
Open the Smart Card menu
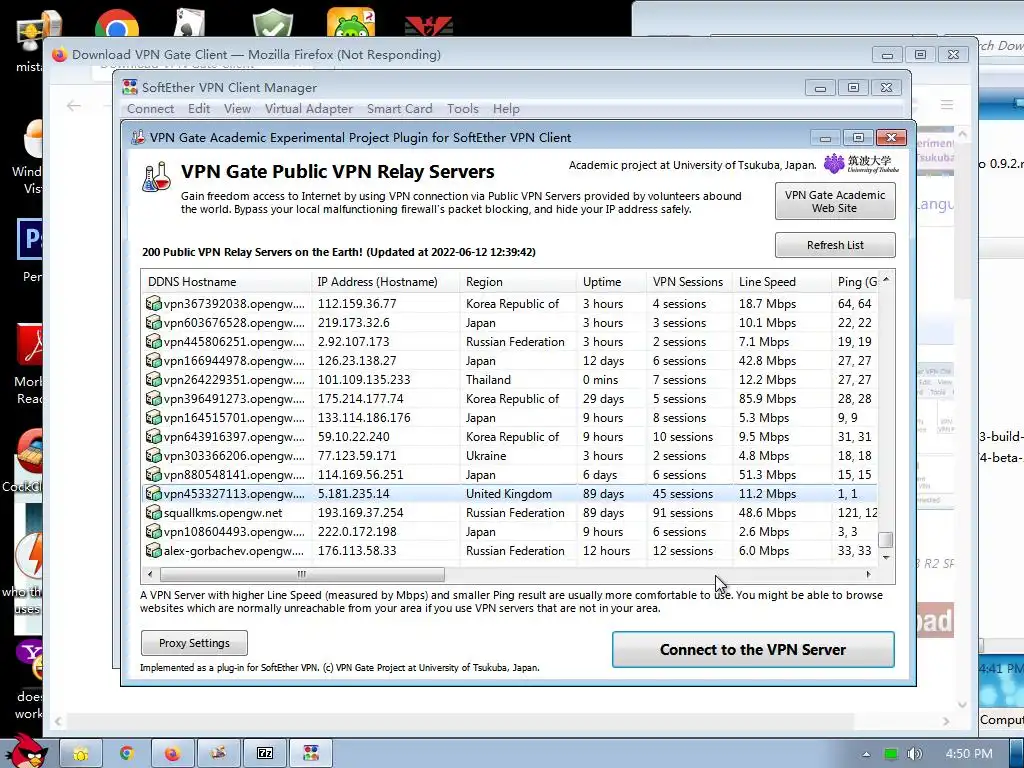pos(399,109)
